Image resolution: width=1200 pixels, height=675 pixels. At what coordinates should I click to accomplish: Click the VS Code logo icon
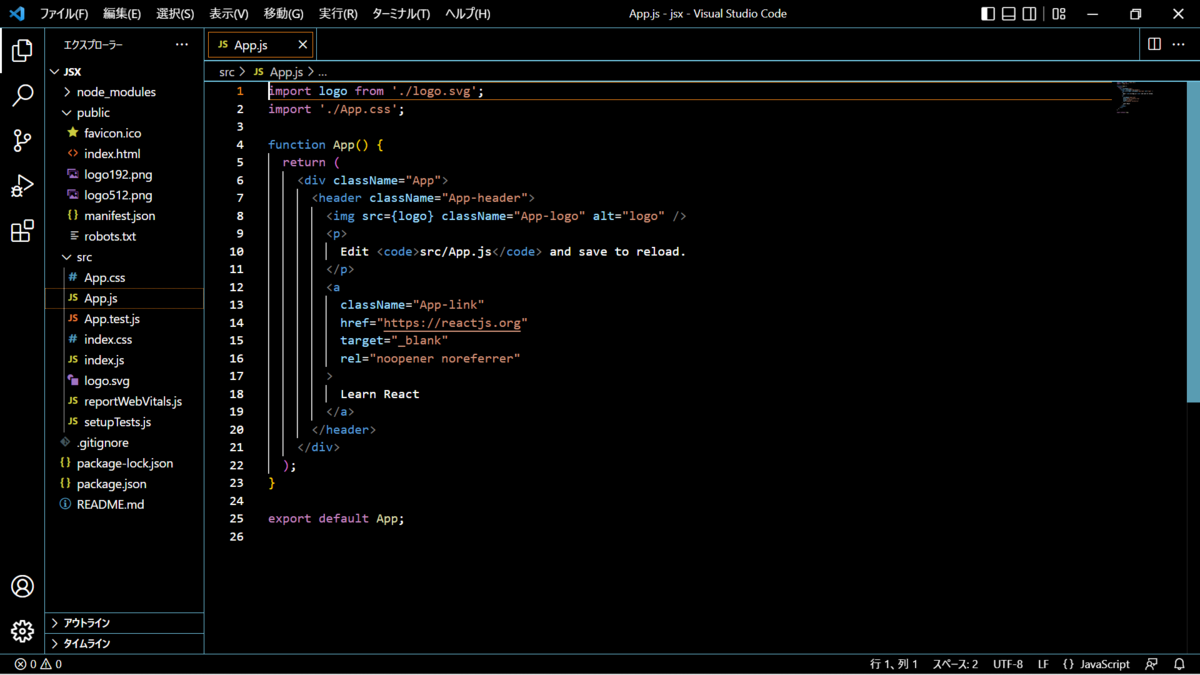coord(16,14)
